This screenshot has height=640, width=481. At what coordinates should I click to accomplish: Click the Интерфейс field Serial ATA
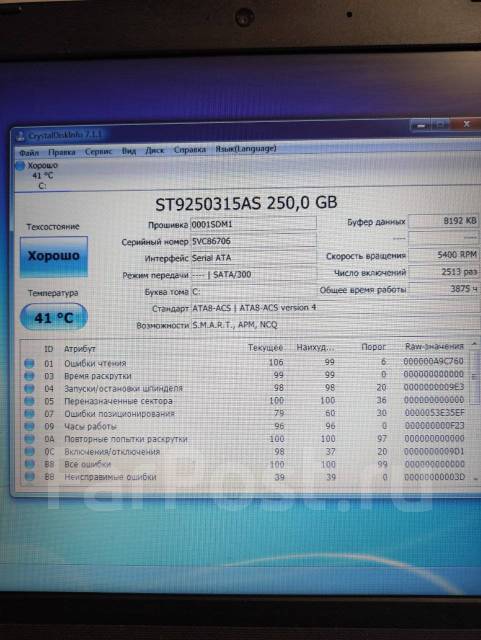click(254, 258)
